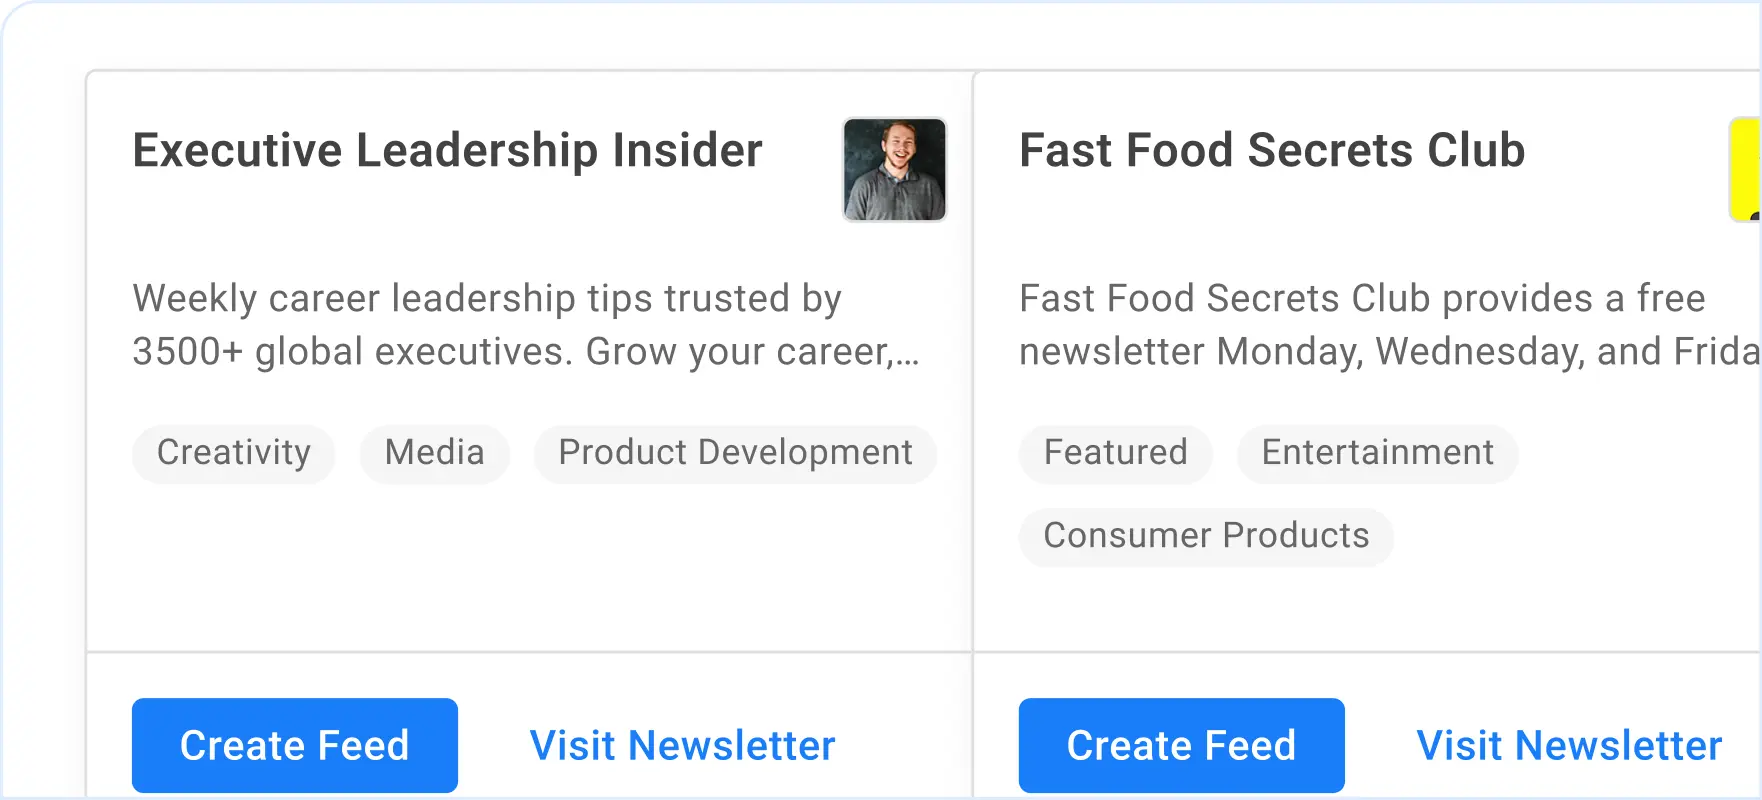Click Create Feed for Executive Leadership Insider
The height and width of the screenshot is (800, 1762).
294,744
